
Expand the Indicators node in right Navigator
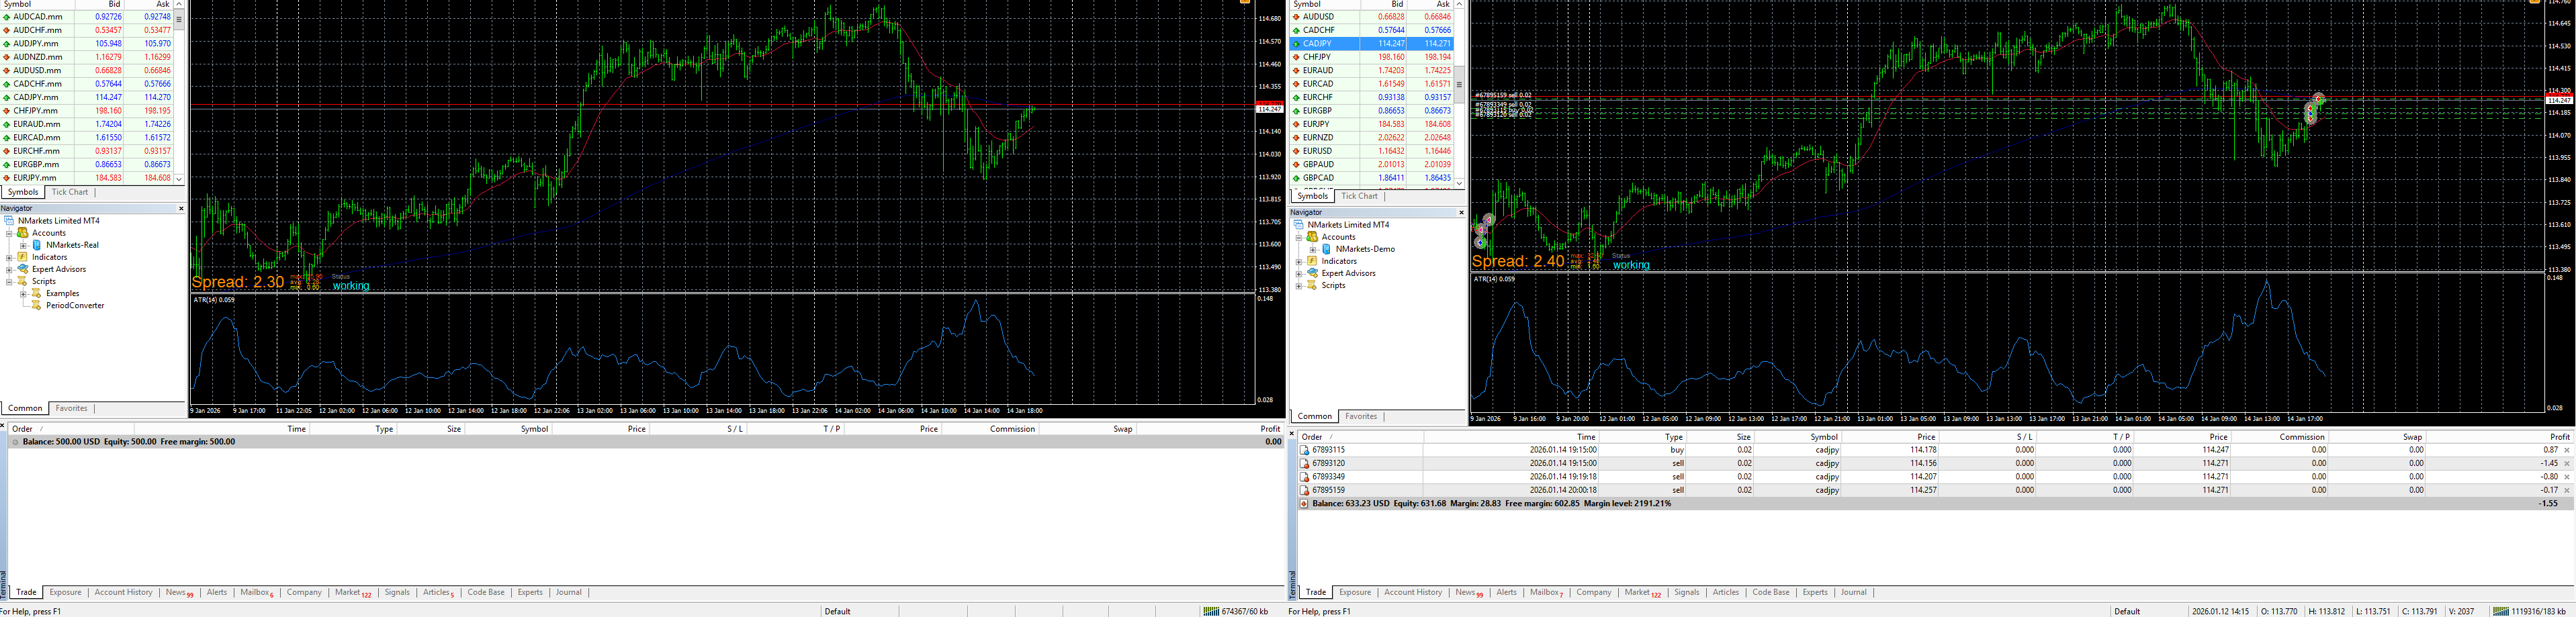(x=1299, y=261)
